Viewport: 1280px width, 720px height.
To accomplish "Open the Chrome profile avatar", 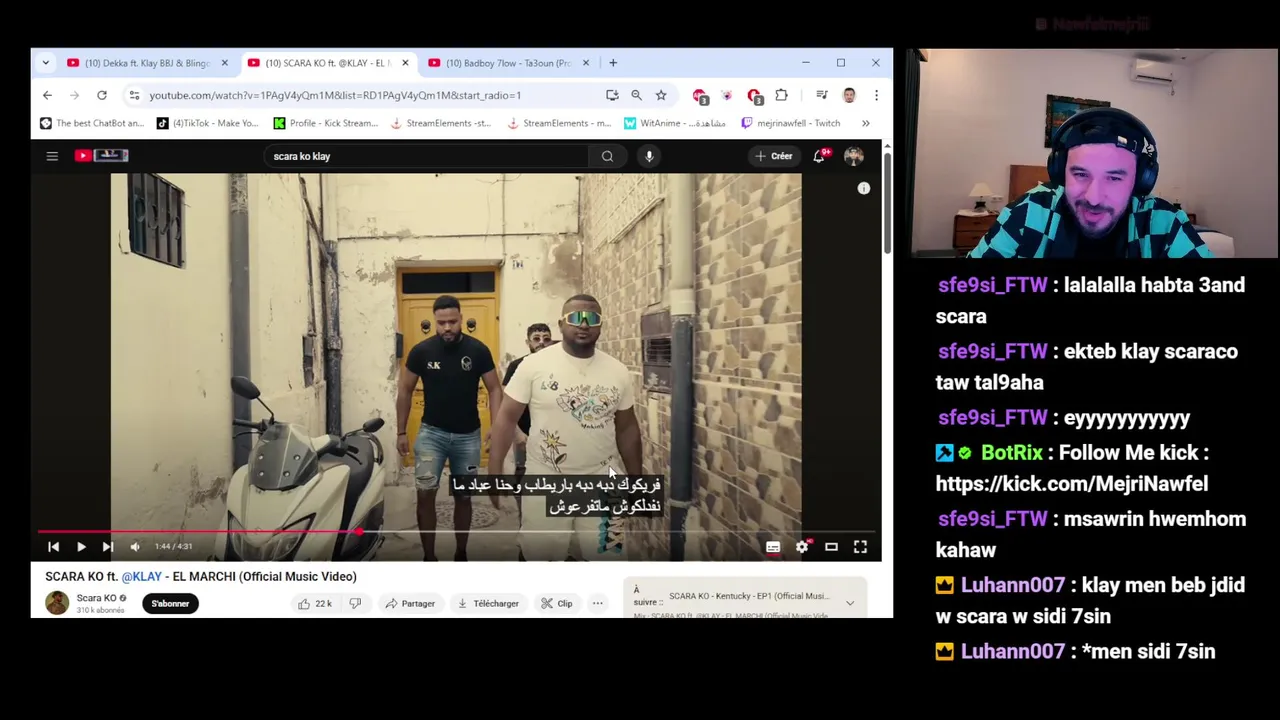I will pyautogui.click(x=849, y=95).
